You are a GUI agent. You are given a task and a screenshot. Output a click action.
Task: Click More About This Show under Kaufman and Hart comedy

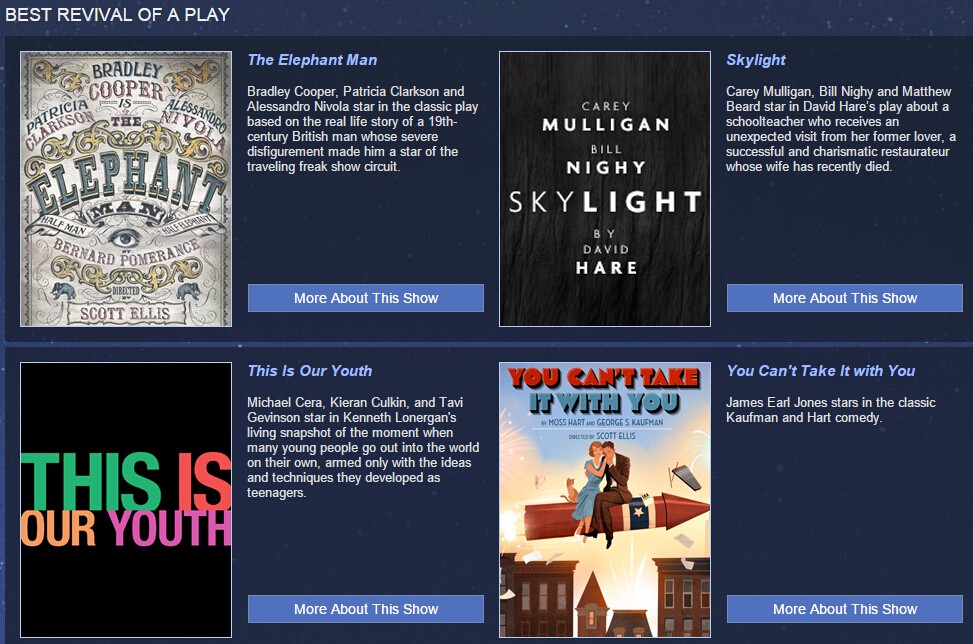pyautogui.click(x=845, y=609)
